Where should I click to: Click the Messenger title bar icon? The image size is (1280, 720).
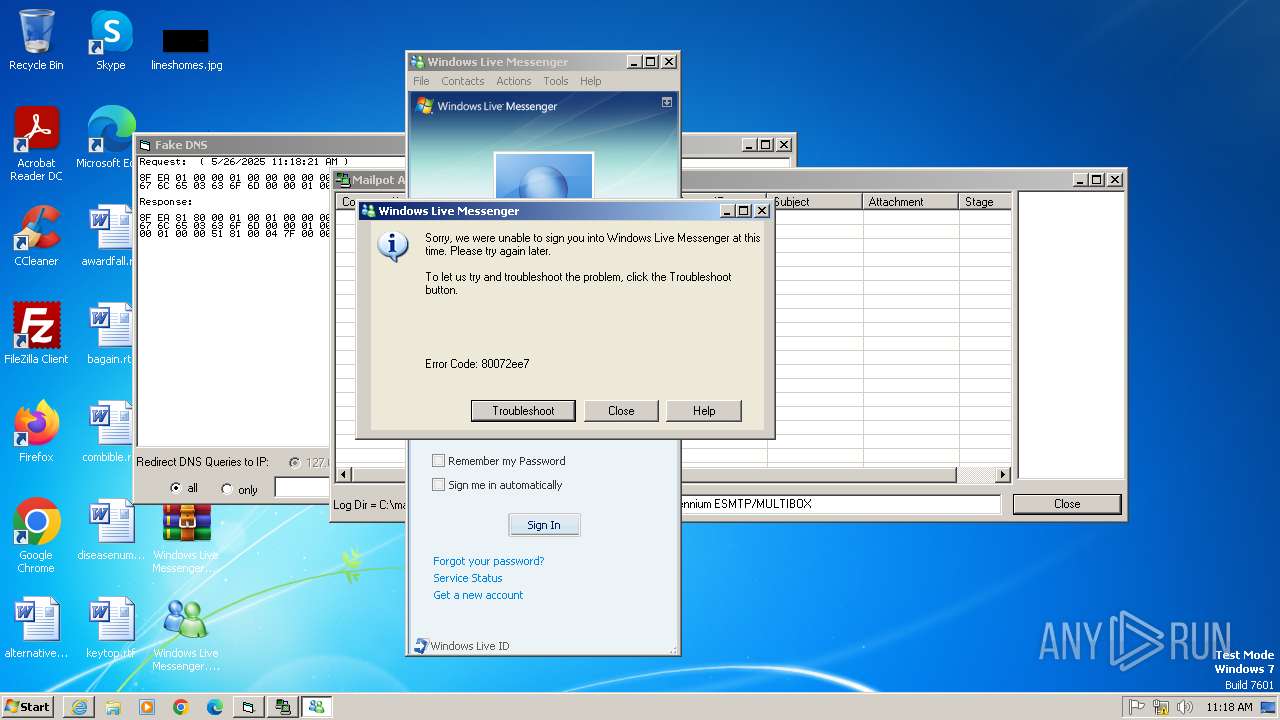tap(418, 62)
